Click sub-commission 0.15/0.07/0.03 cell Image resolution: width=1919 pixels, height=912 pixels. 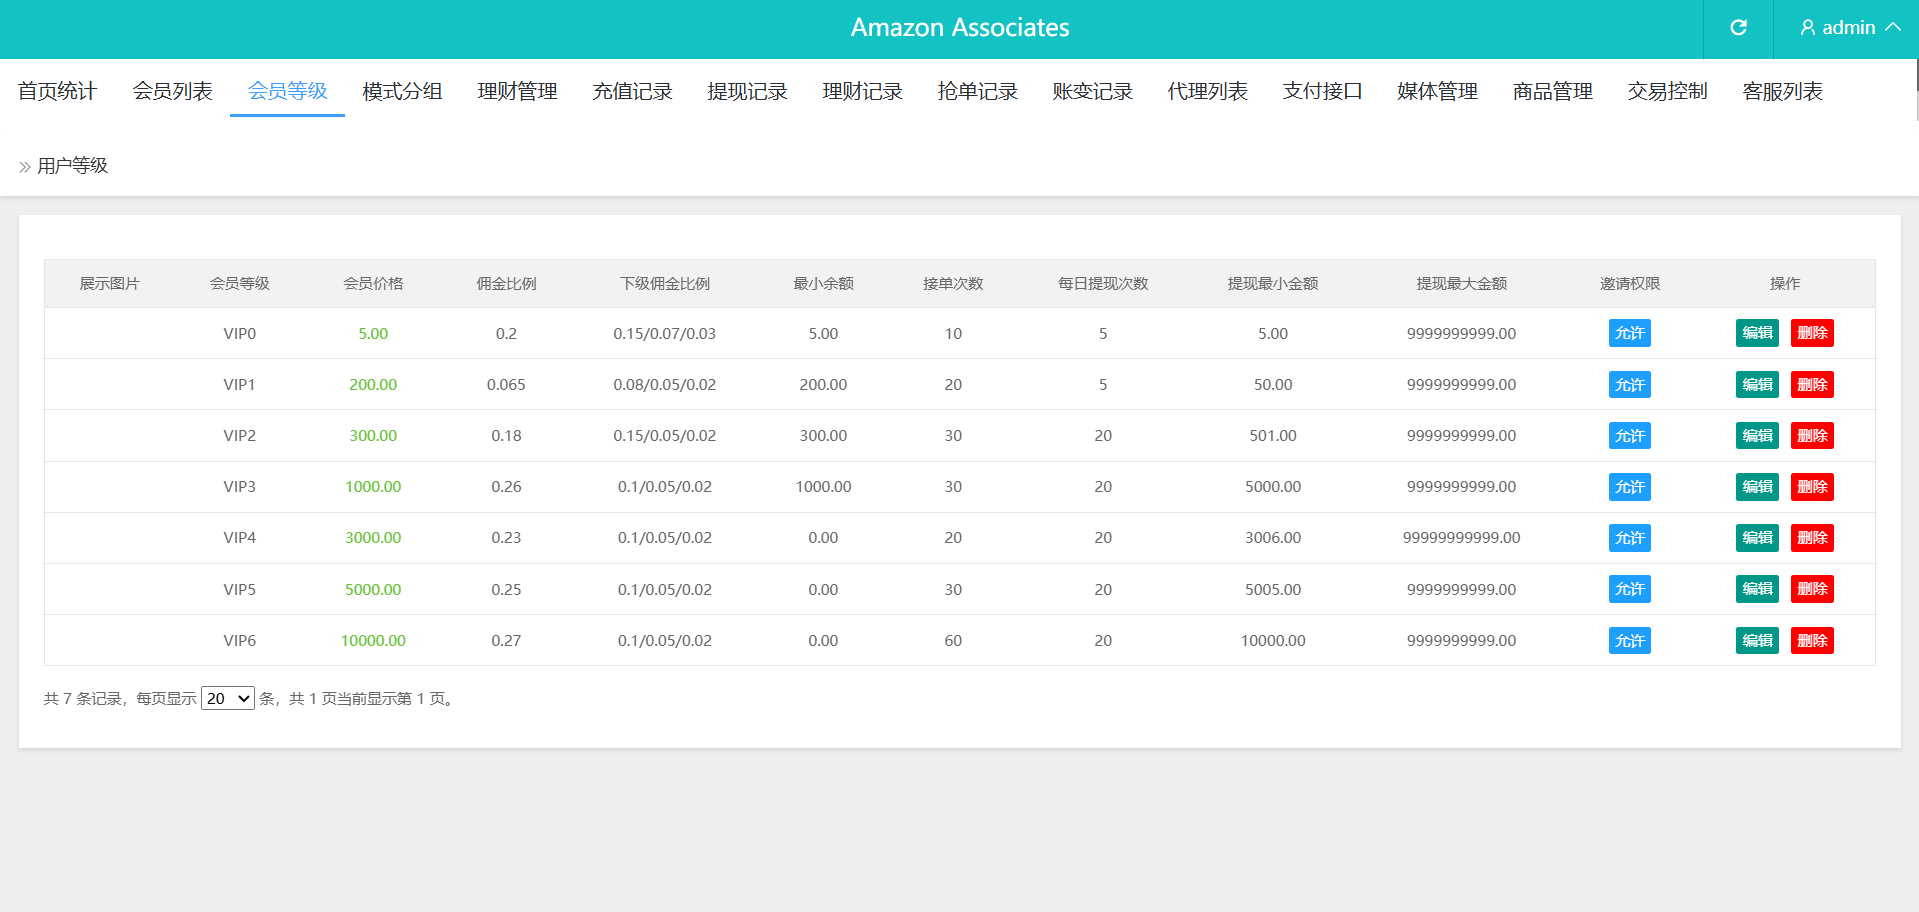(x=665, y=333)
